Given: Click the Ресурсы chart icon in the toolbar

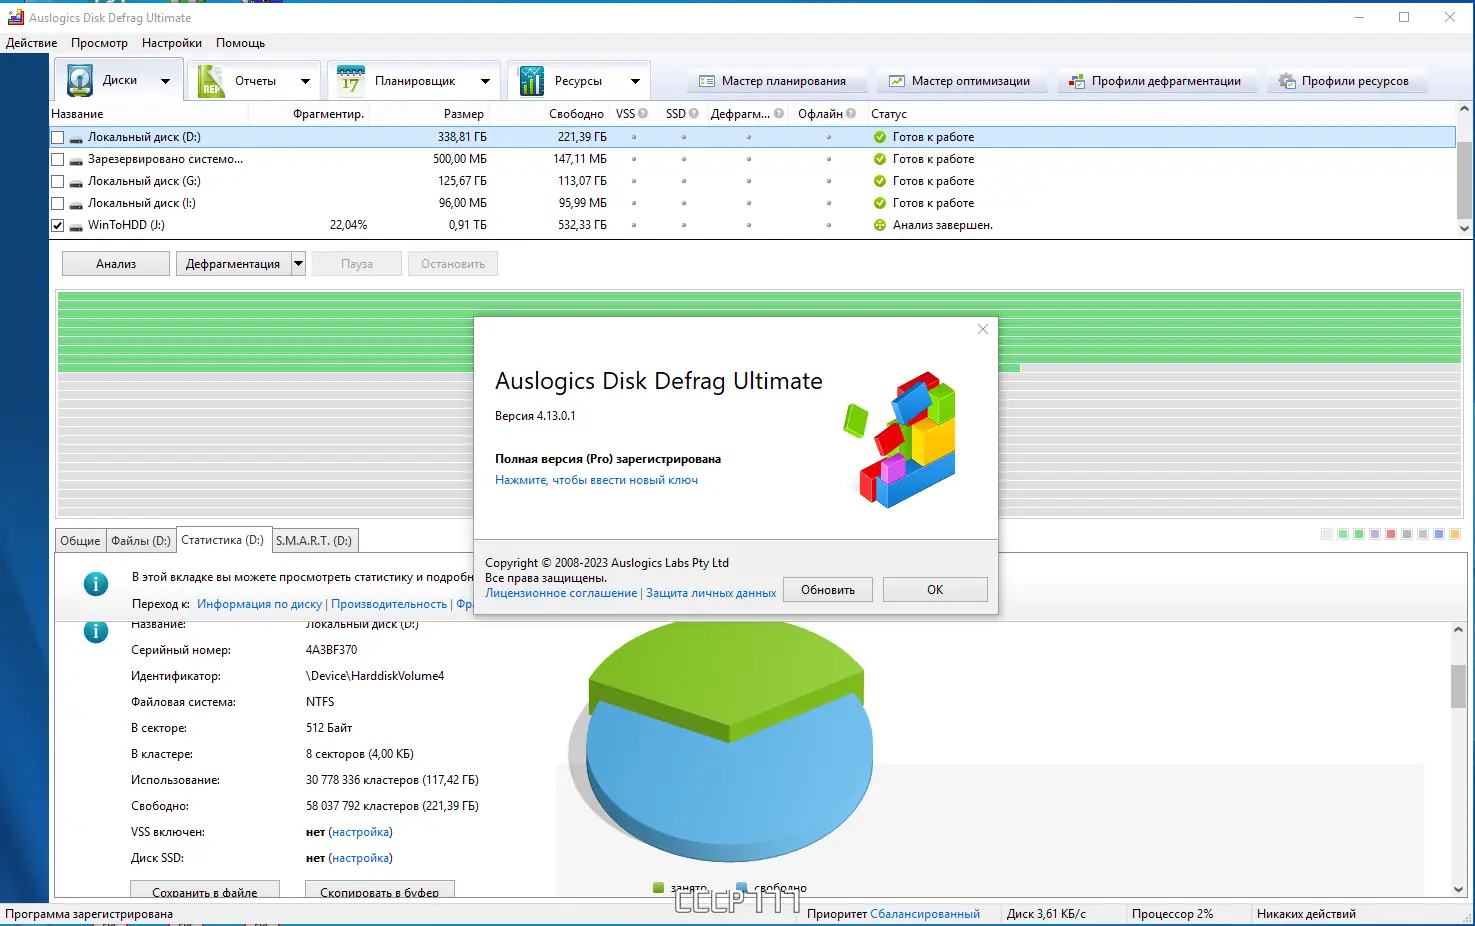Looking at the screenshot, I should point(531,80).
